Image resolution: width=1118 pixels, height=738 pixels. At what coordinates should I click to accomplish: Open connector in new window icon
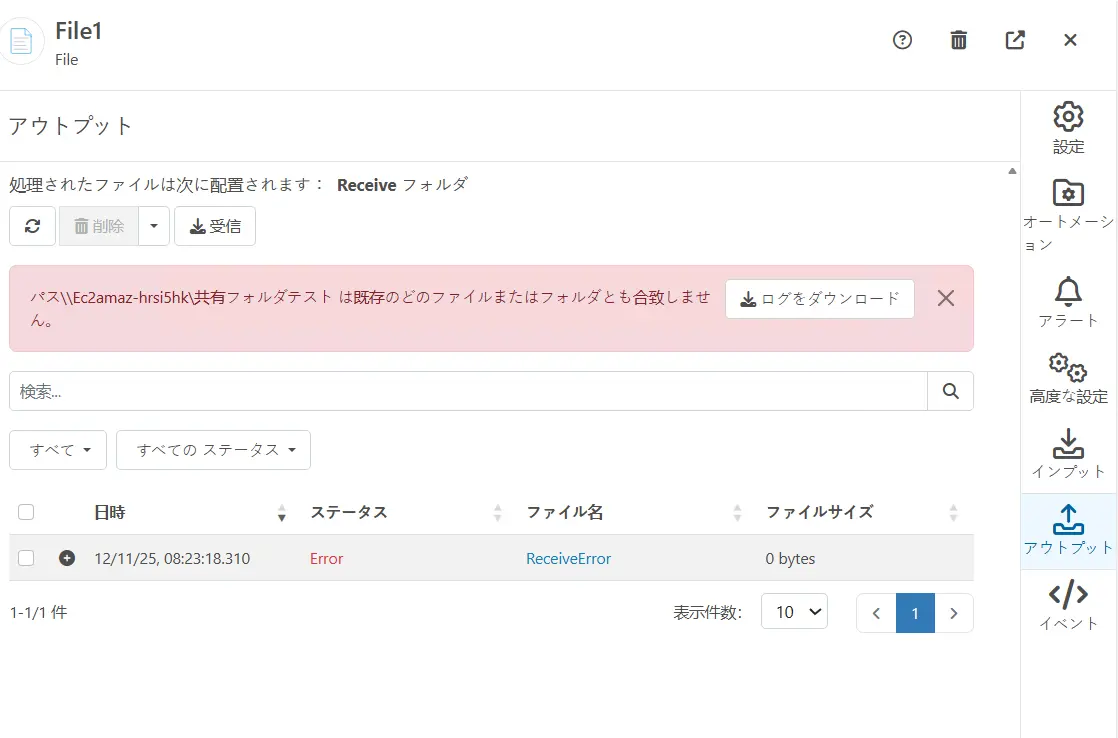coord(1015,40)
